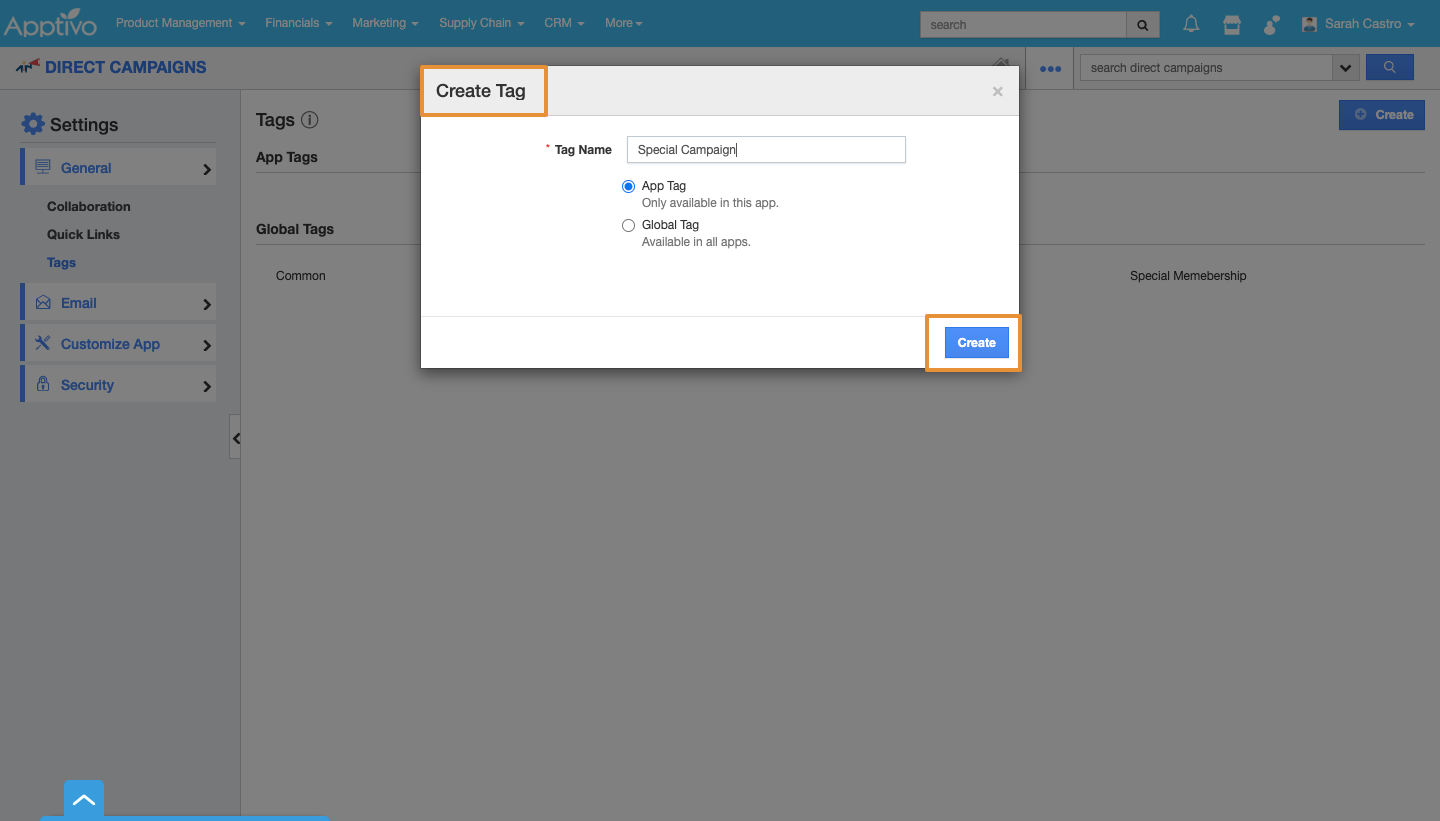Collapse the sidebar with the left chevron
The image size is (1440, 821).
pos(236,438)
